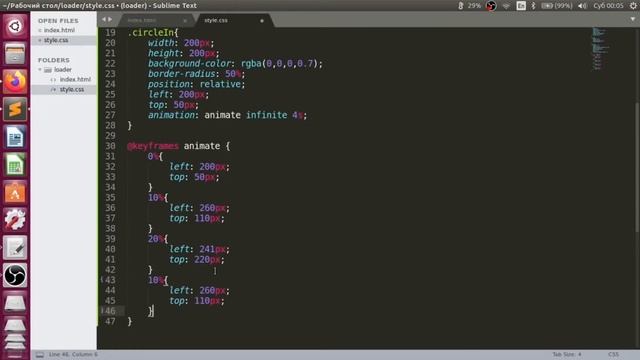640x360 pixels.
Task: Click Sublime Text dock icon
Action: click(15, 109)
